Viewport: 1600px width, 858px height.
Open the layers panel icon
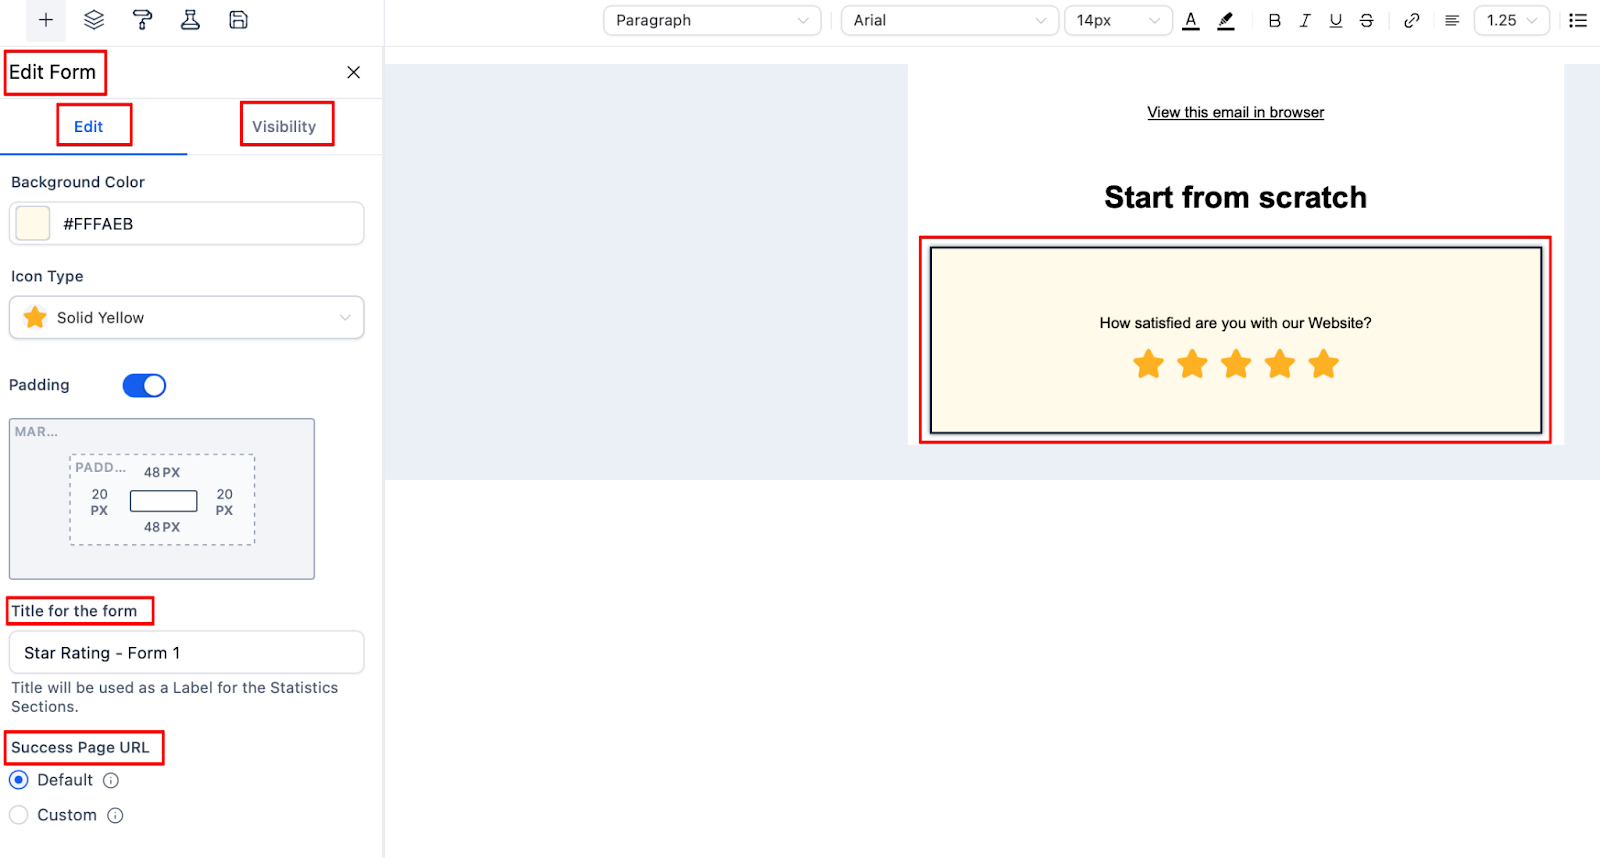tap(94, 20)
